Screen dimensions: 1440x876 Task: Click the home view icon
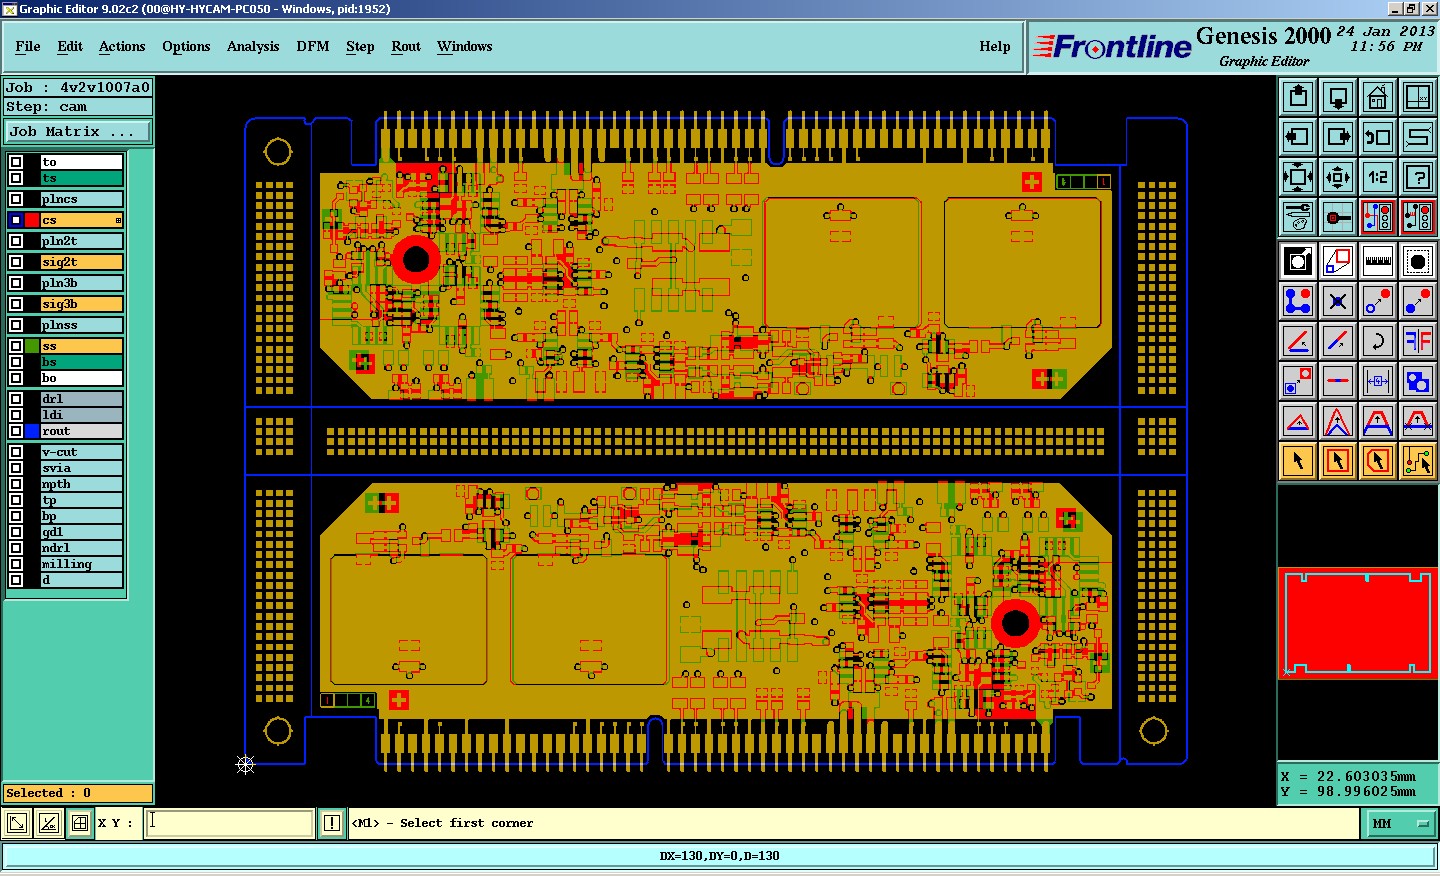coord(1378,97)
